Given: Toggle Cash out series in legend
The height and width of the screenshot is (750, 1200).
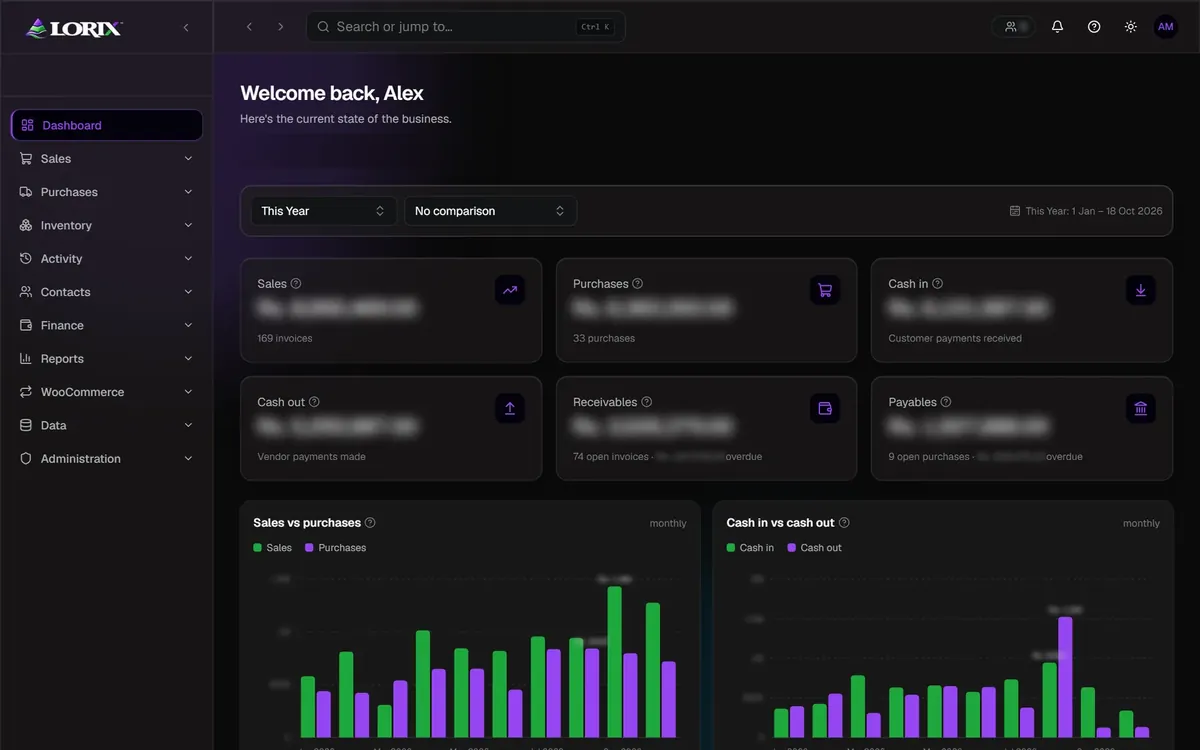Looking at the screenshot, I should tap(815, 548).
